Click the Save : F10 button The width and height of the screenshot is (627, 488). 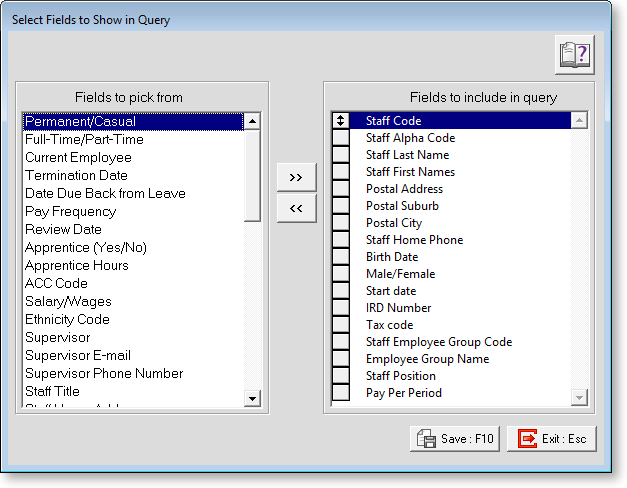(455, 438)
